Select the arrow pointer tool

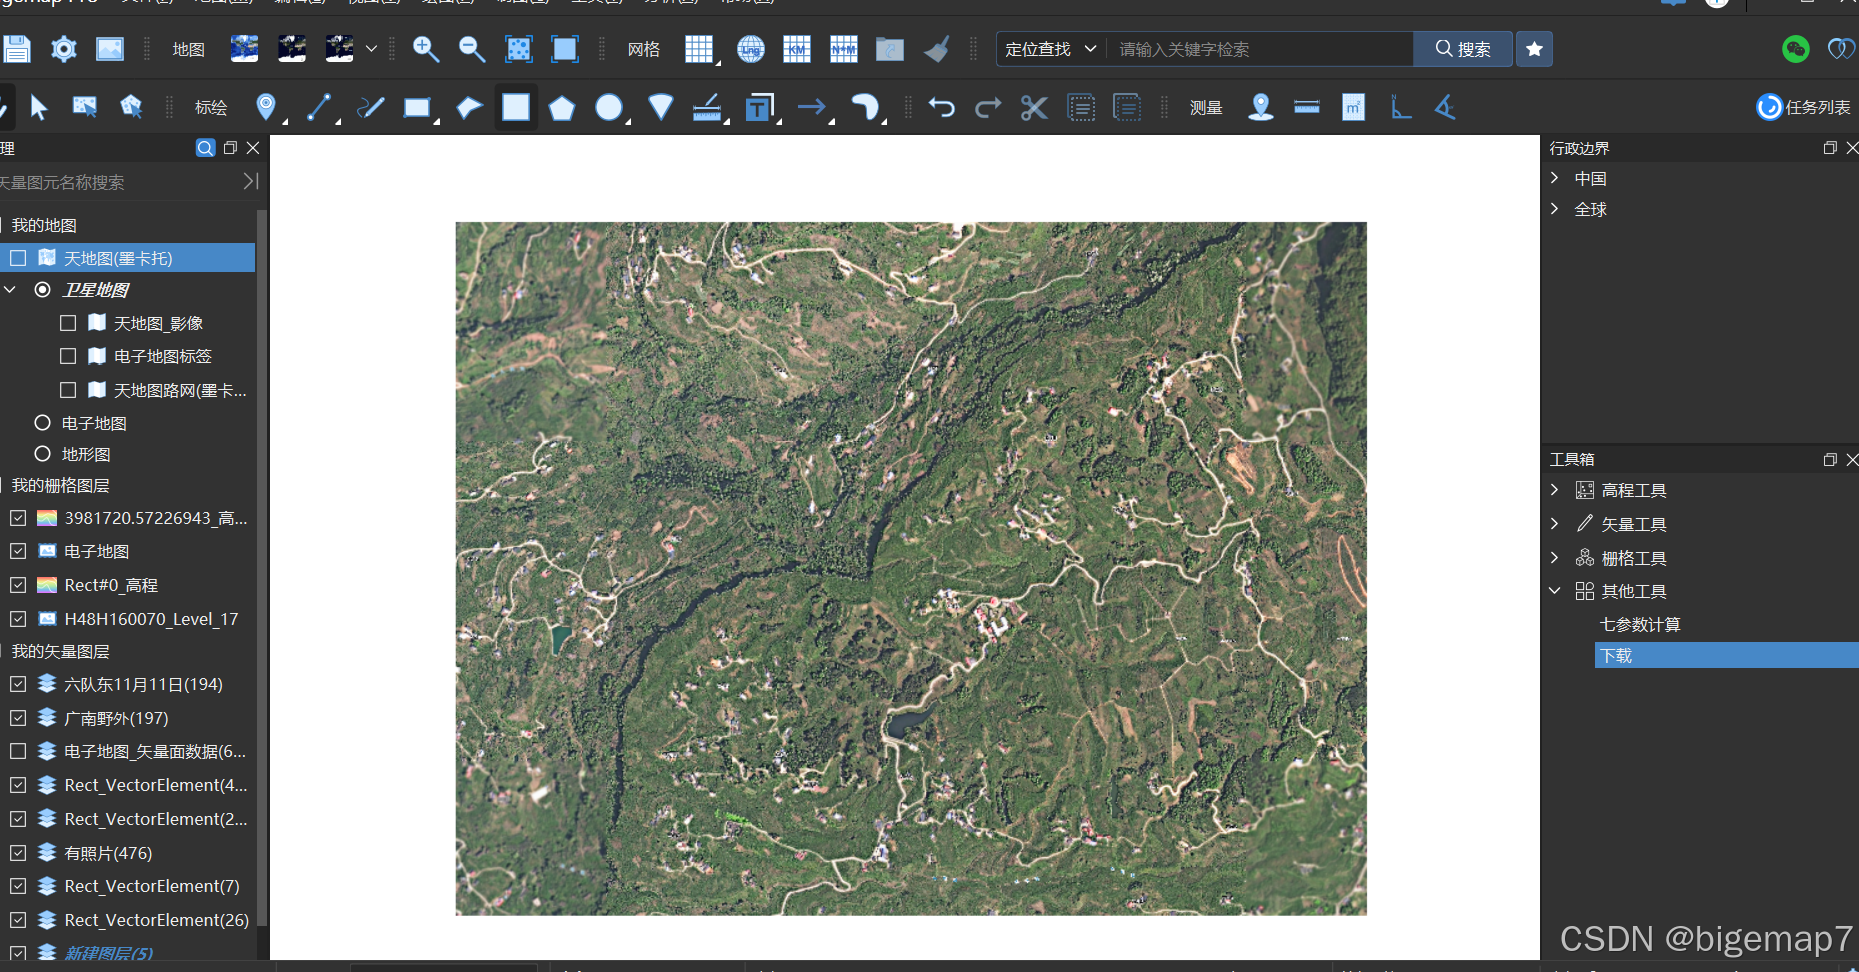pos(39,107)
